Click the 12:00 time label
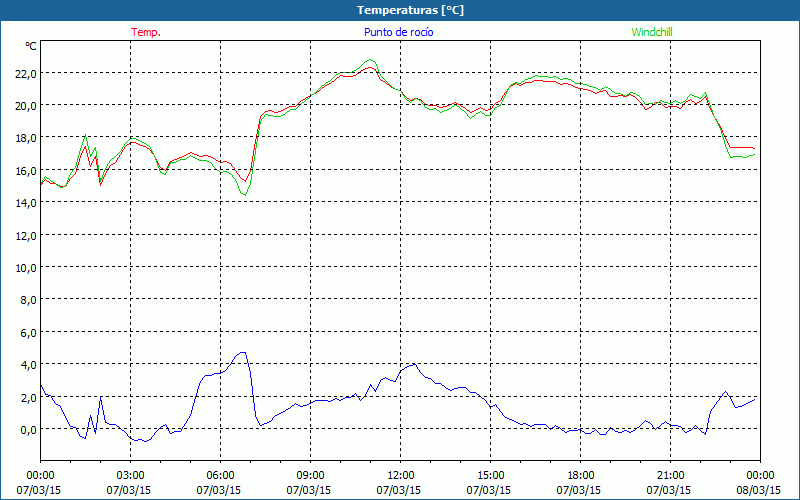Viewport: 800px width, 500px height. (x=401, y=476)
